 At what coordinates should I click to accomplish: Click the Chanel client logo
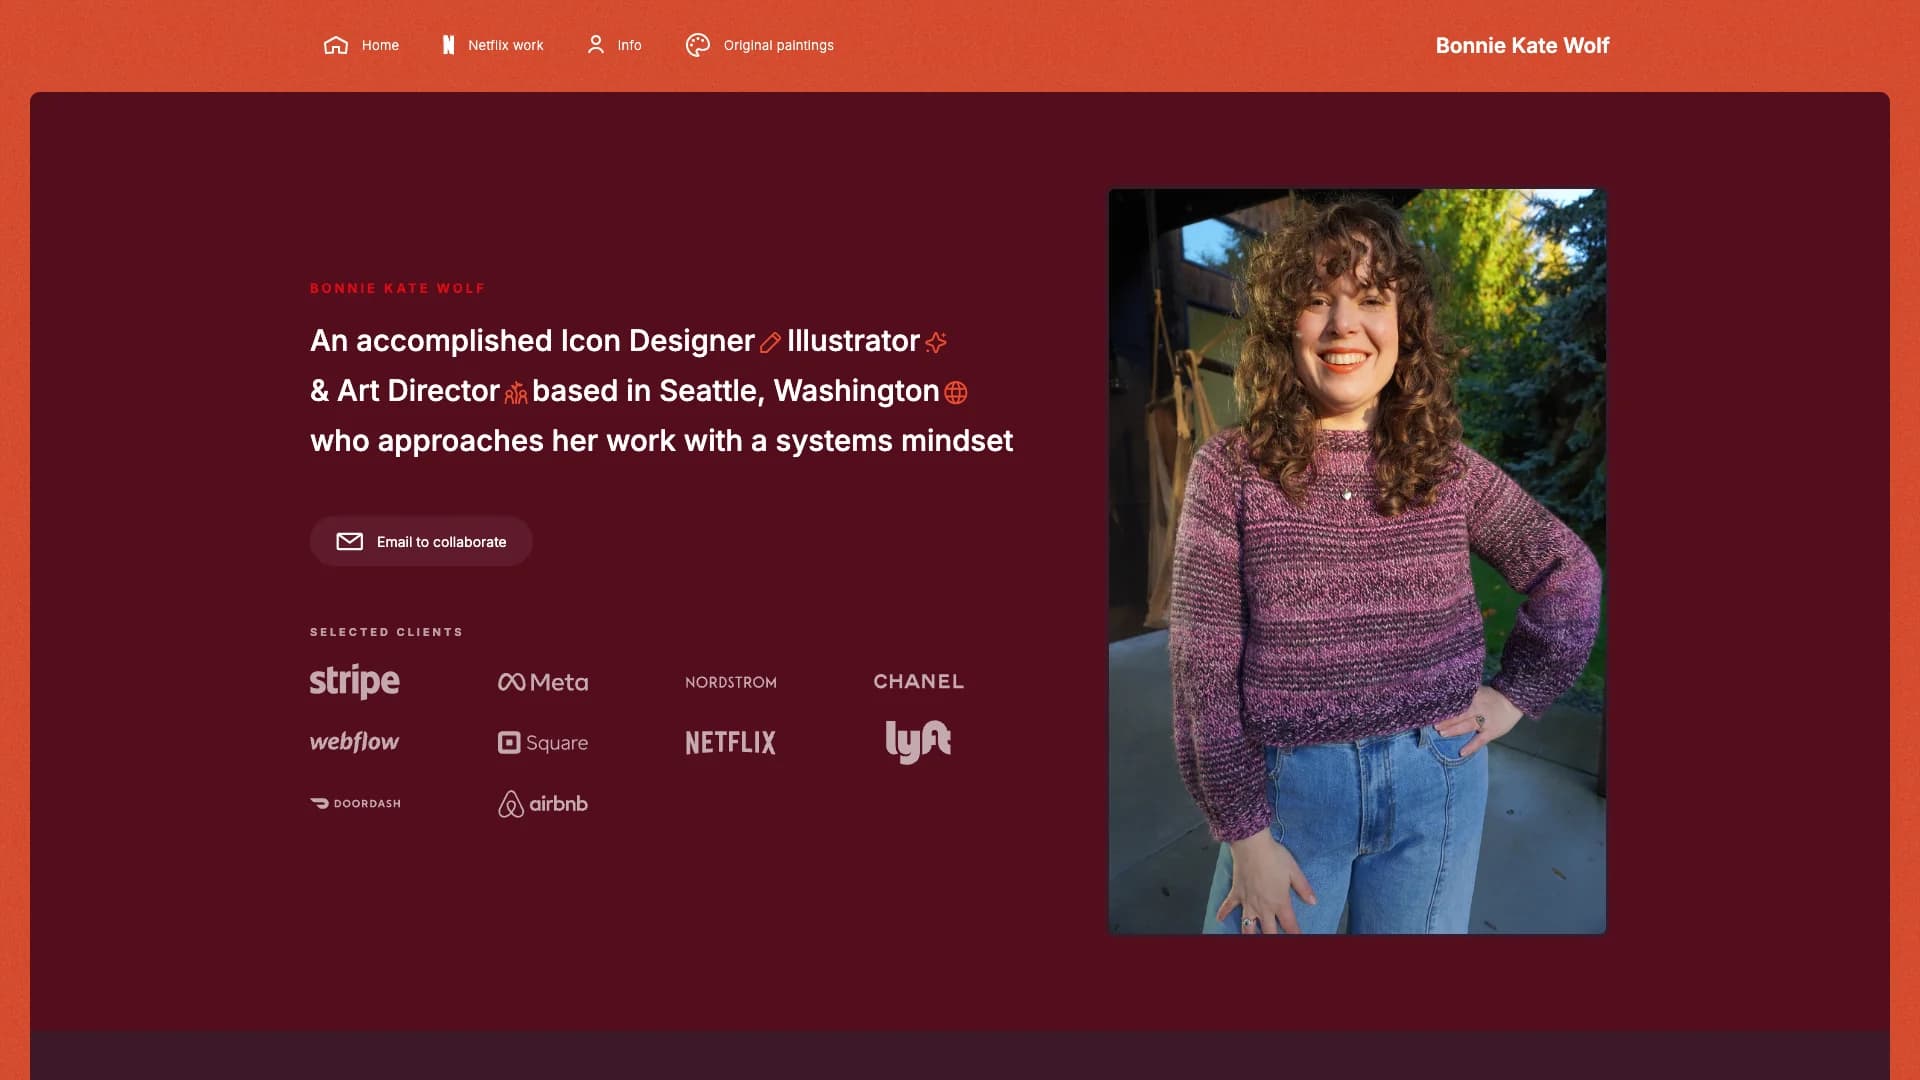pos(919,681)
